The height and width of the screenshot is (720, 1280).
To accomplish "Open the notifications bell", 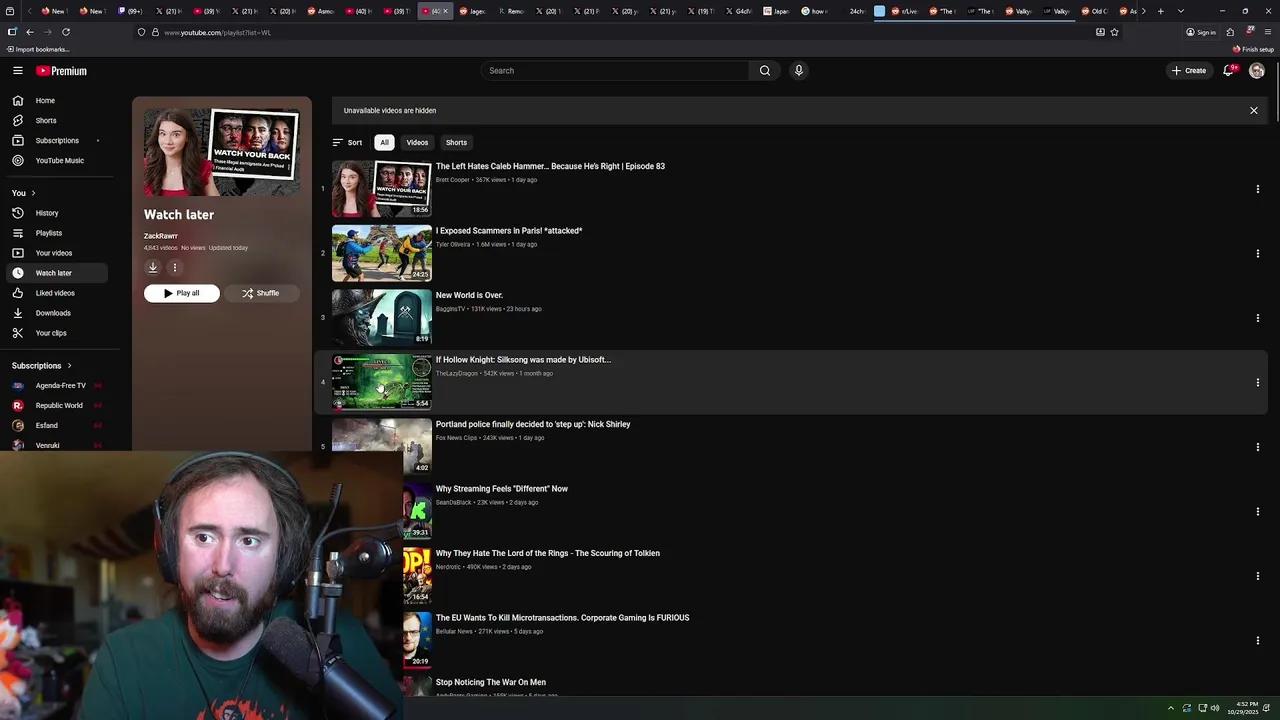I will tap(1229, 70).
